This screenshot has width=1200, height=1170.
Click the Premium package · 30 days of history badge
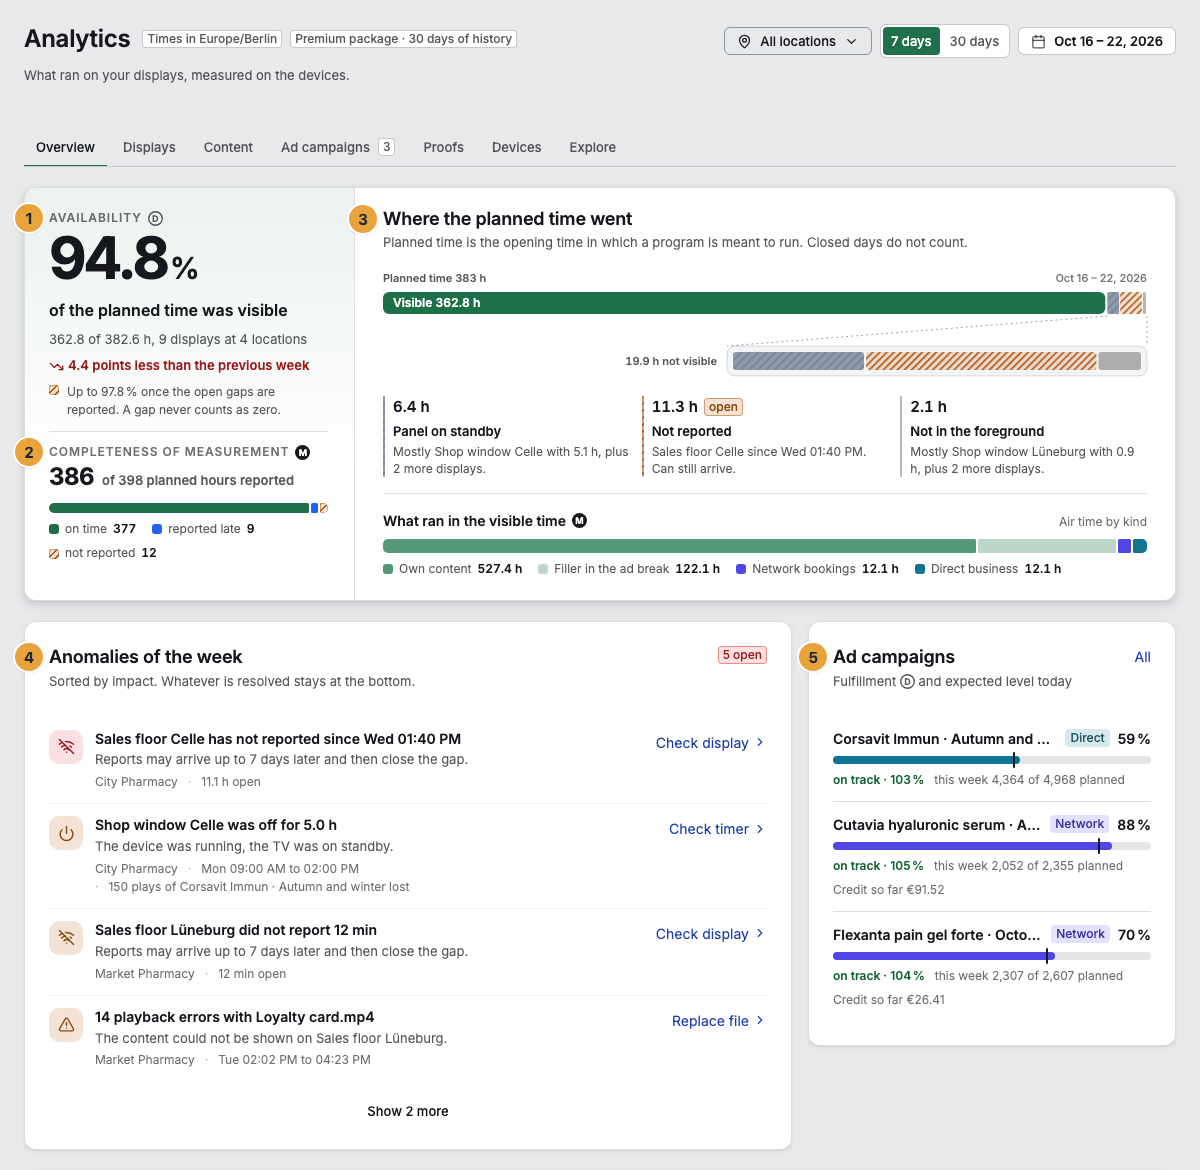pyautogui.click(x=404, y=39)
